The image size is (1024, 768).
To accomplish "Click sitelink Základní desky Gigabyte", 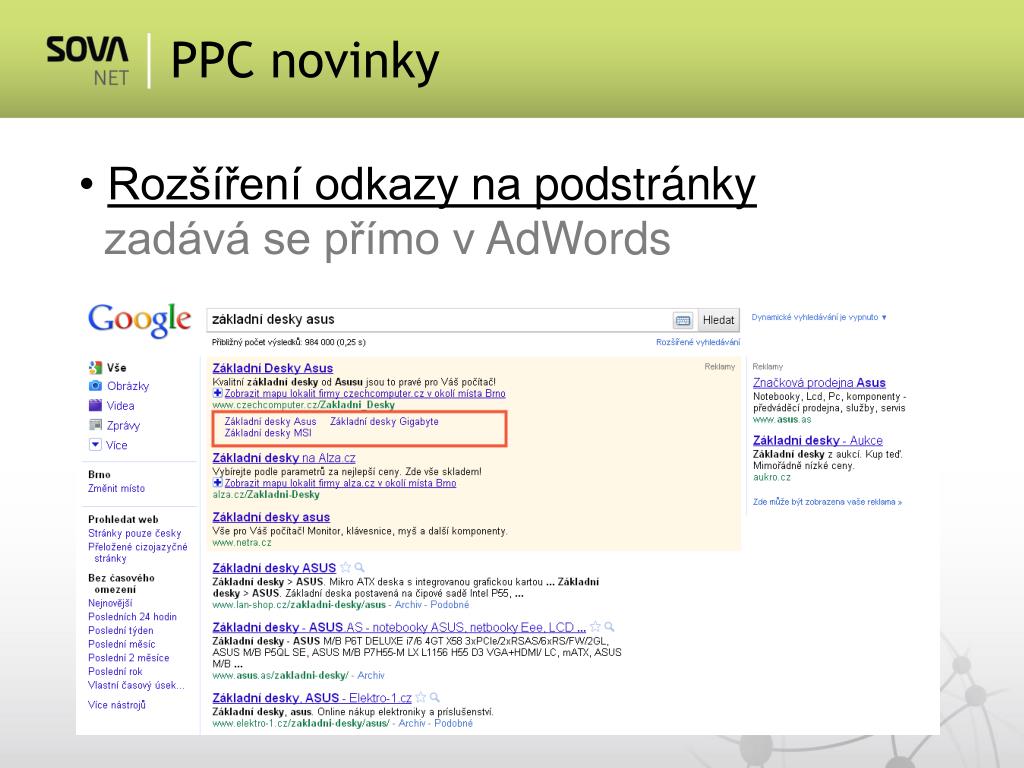I will coord(384,421).
